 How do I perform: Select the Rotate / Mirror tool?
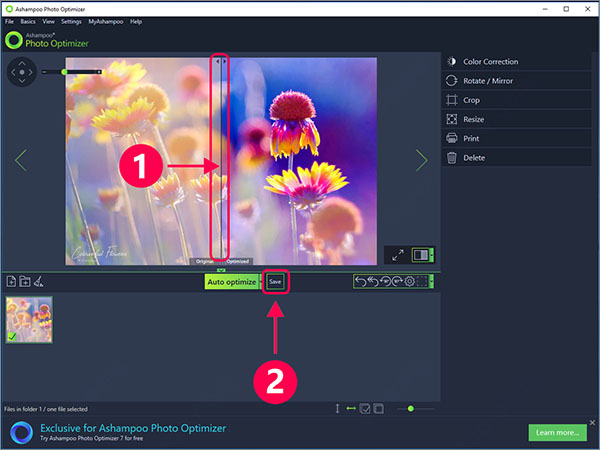[488, 81]
